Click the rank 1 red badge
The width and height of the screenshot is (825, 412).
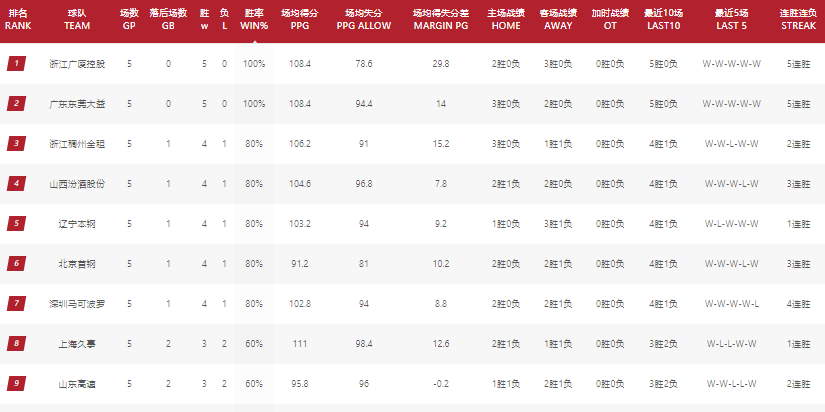16,64
